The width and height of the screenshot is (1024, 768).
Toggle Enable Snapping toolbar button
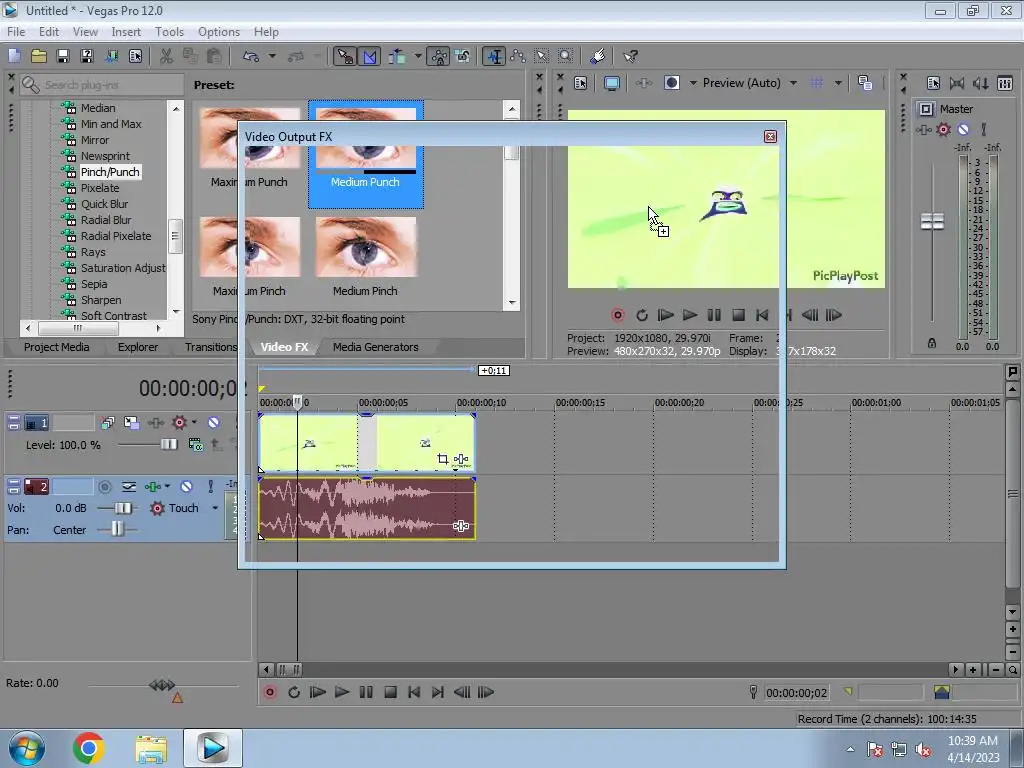344,56
